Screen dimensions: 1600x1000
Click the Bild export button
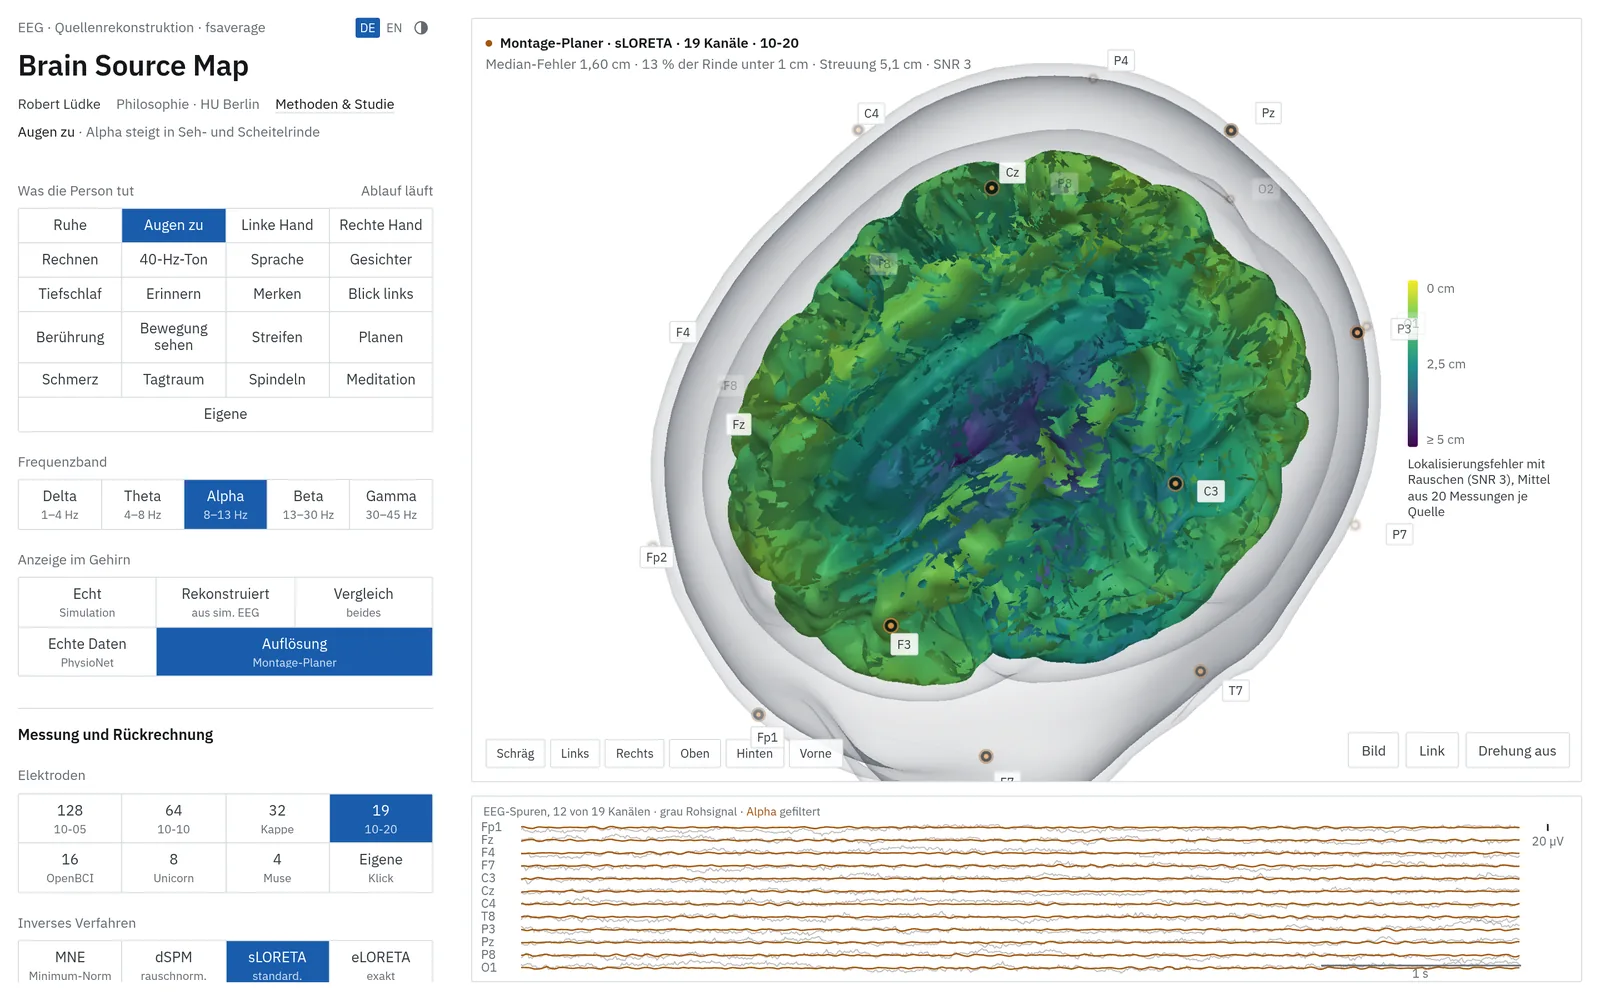pos(1374,751)
